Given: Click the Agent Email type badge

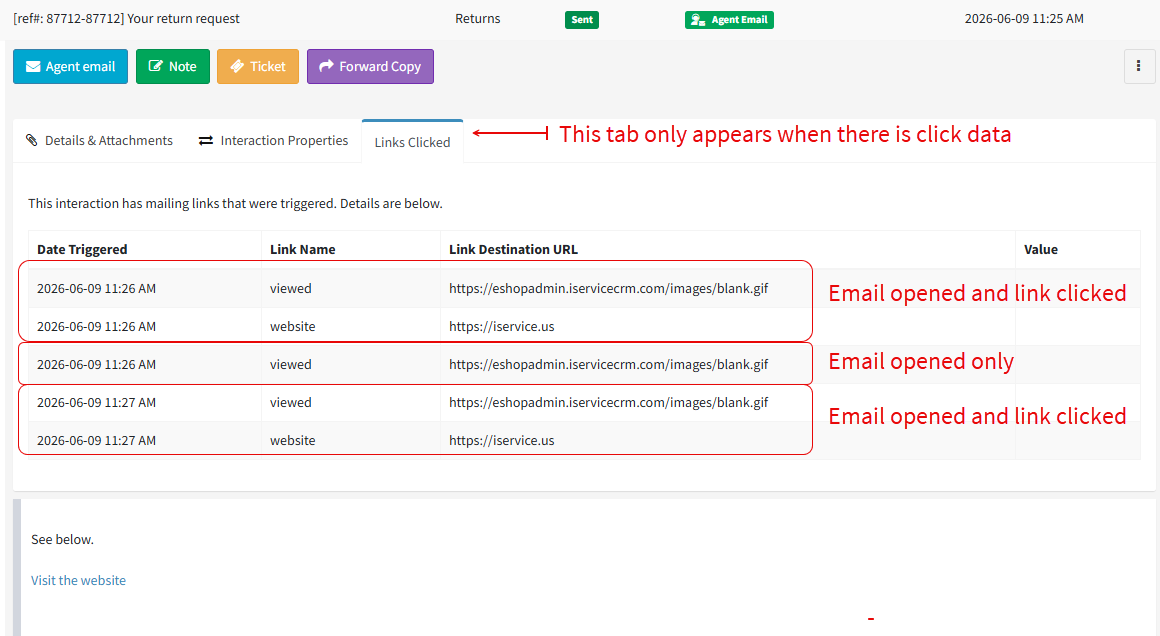Looking at the screenshot, I should point(729,20).
